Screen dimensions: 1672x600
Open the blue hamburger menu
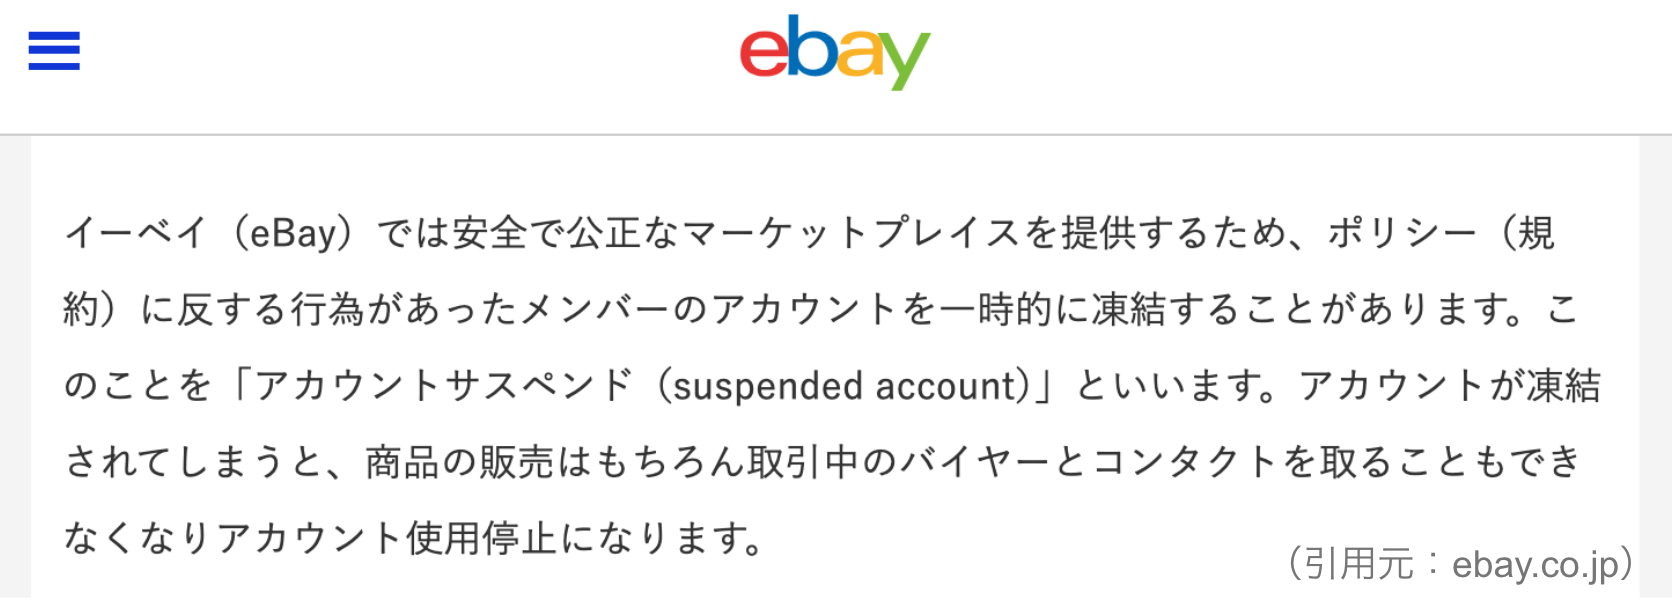[54, 51]
